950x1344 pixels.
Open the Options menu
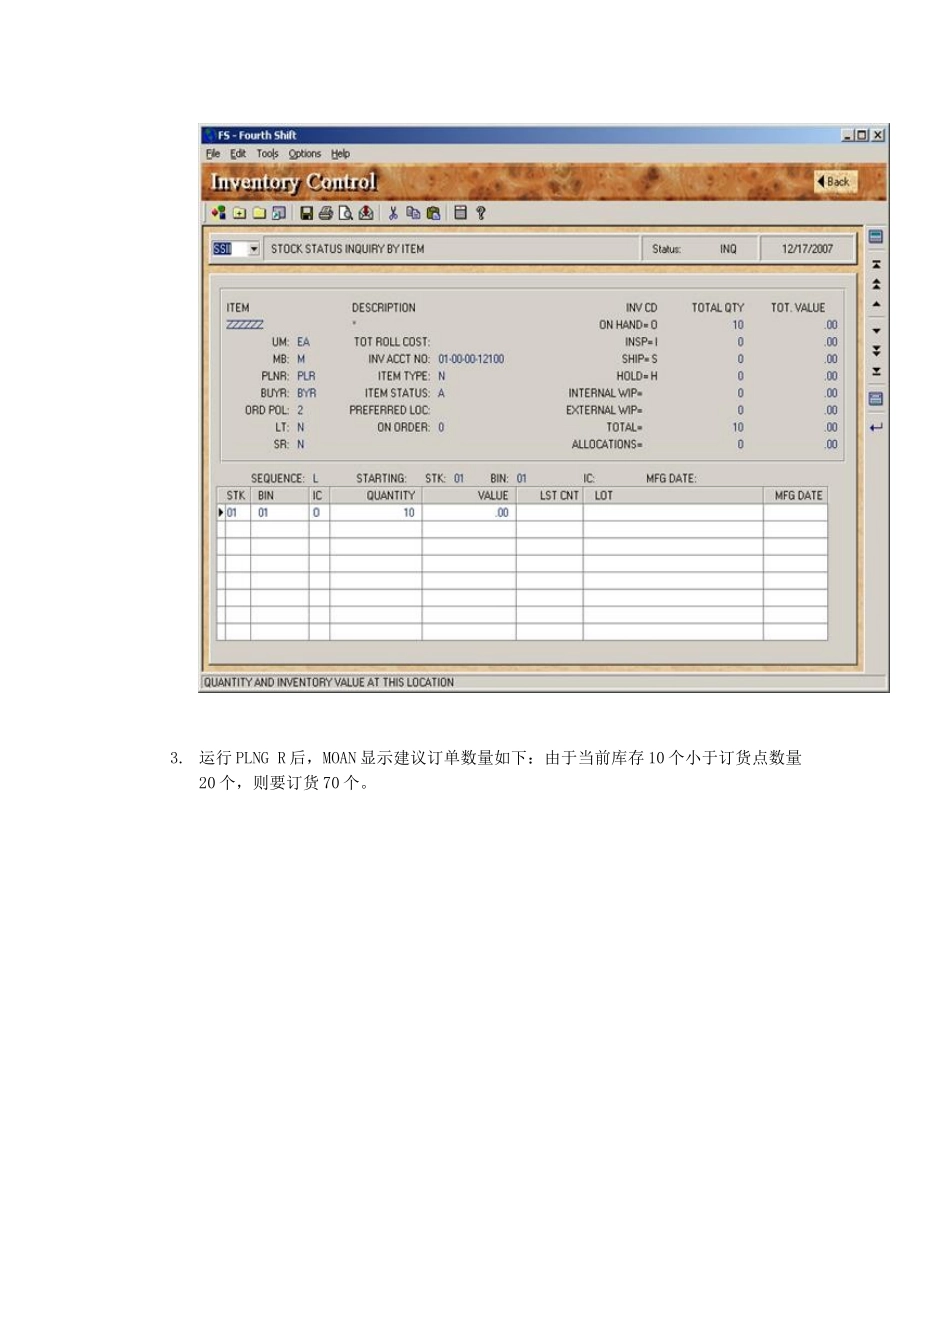coord(305,154)
